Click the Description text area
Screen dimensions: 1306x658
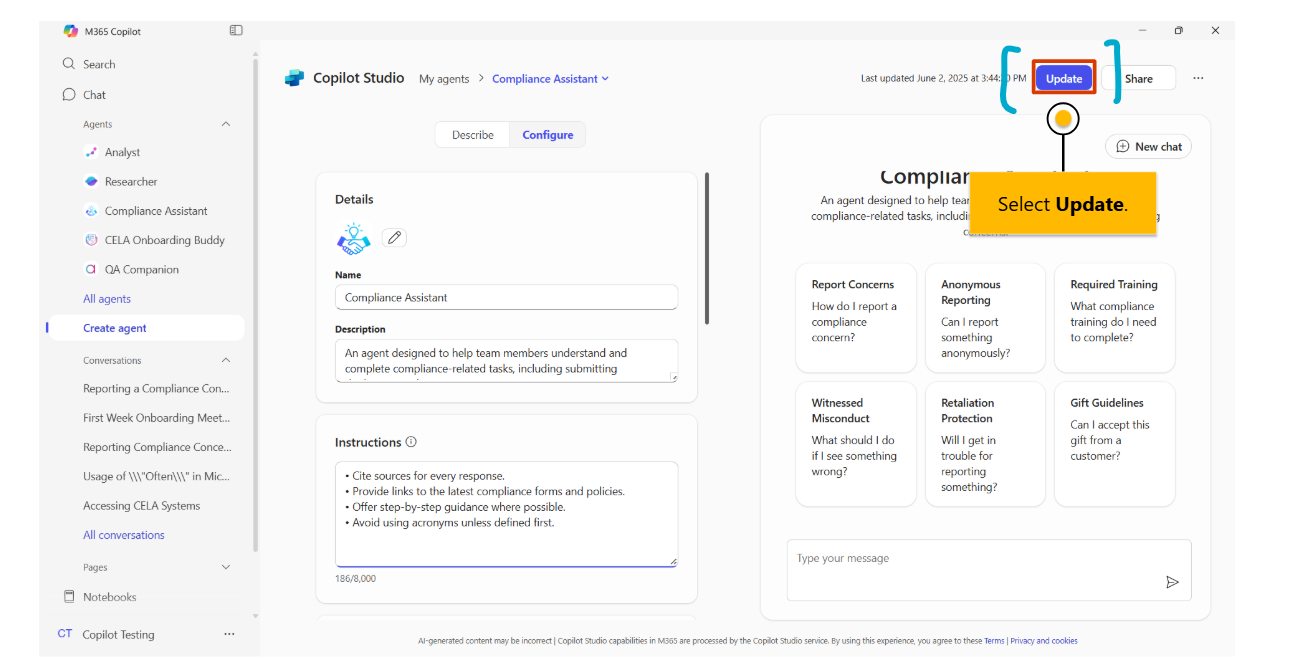pyautogui.click(x=506, y=360)
